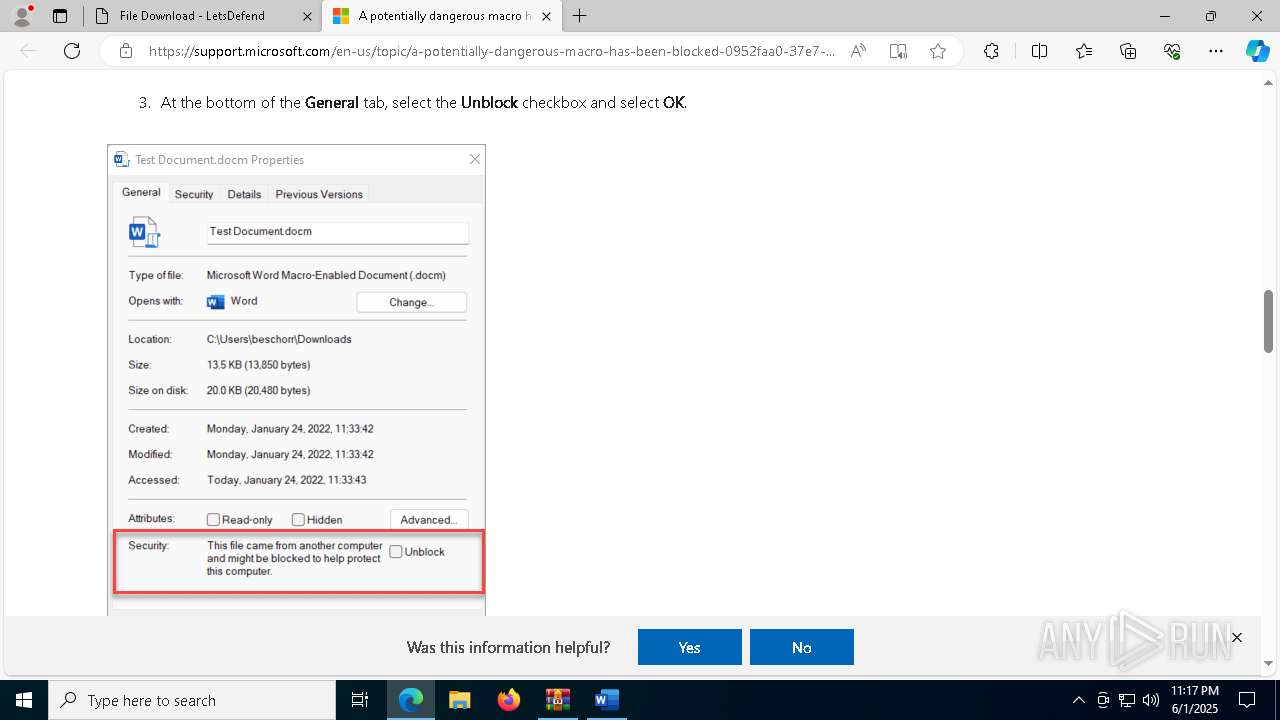Image resolution: width=1280 pixels, height=720 pixels.
Task: Dismiss the feedback bar
Action: pyautogui.click(x=1237, y=637)
